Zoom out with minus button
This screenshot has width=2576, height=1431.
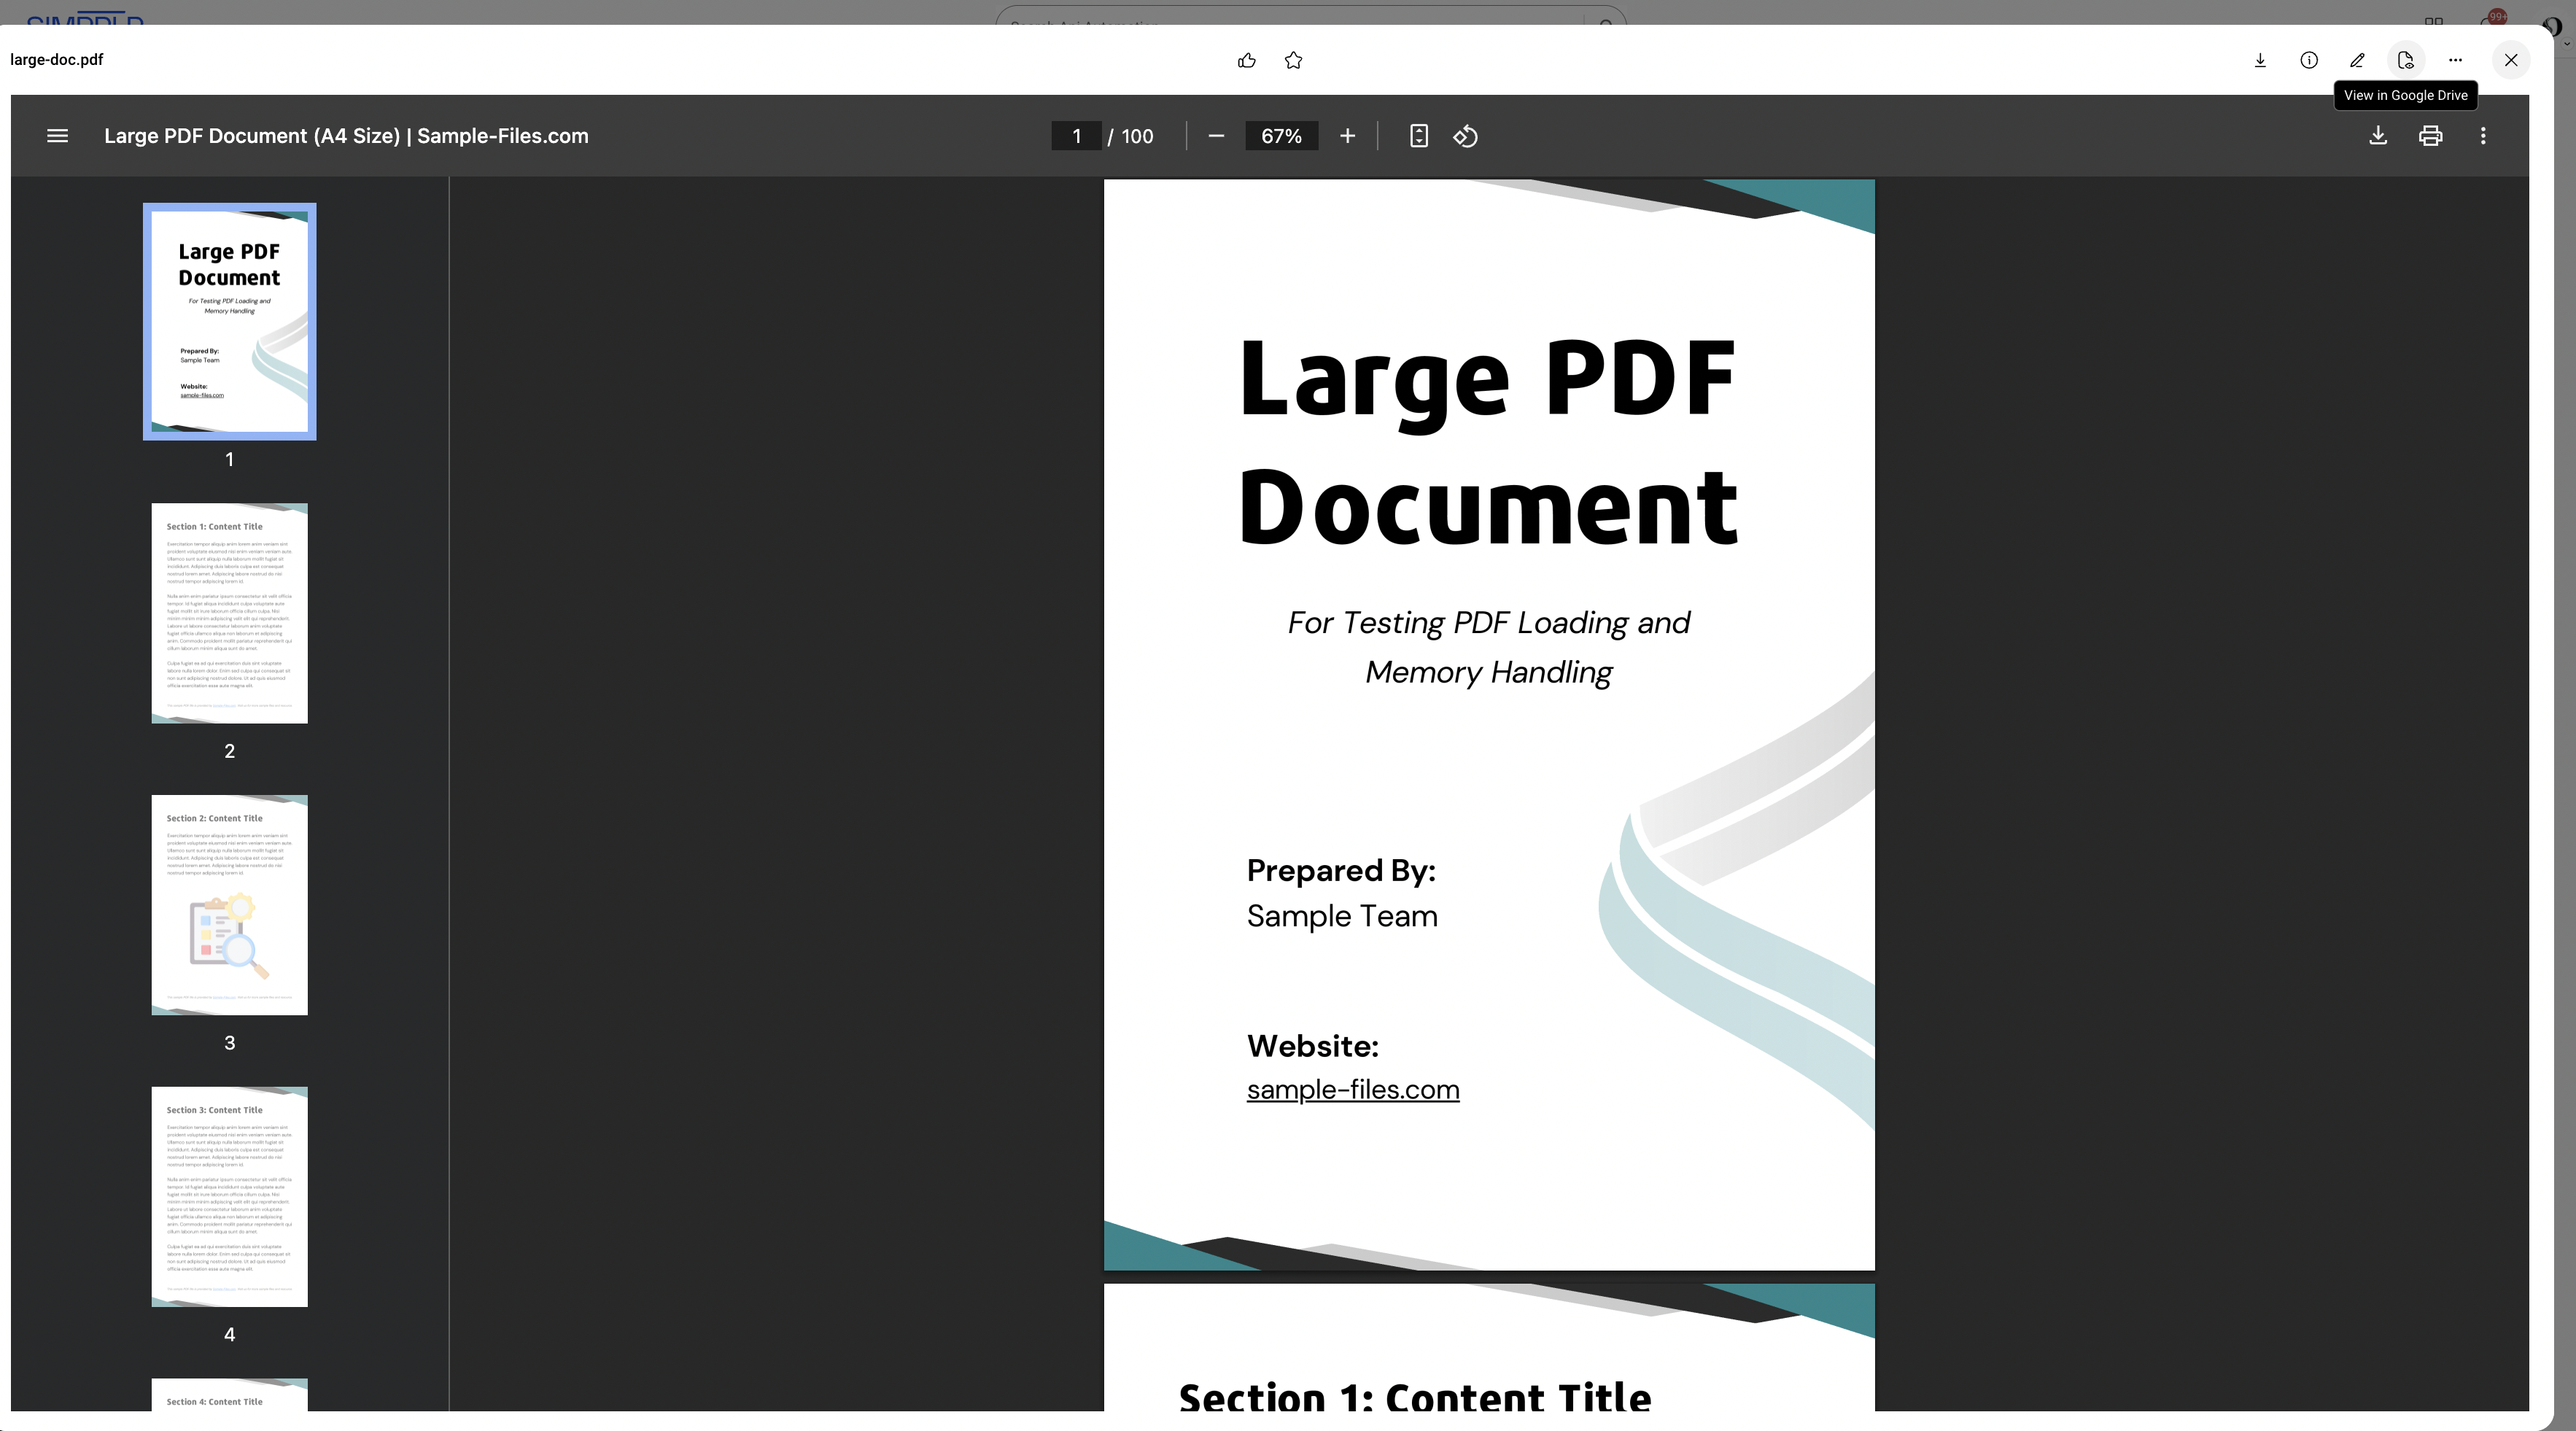pos(1216,136)
